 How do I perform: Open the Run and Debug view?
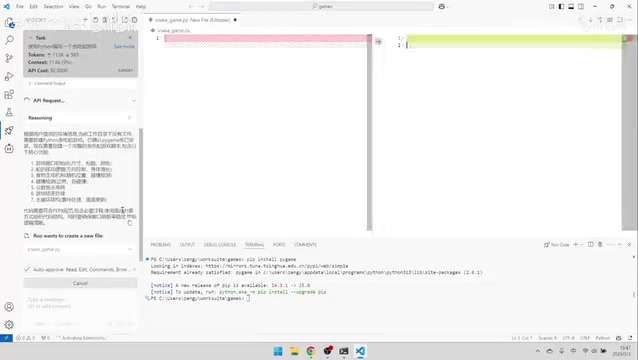coord(9,76)
